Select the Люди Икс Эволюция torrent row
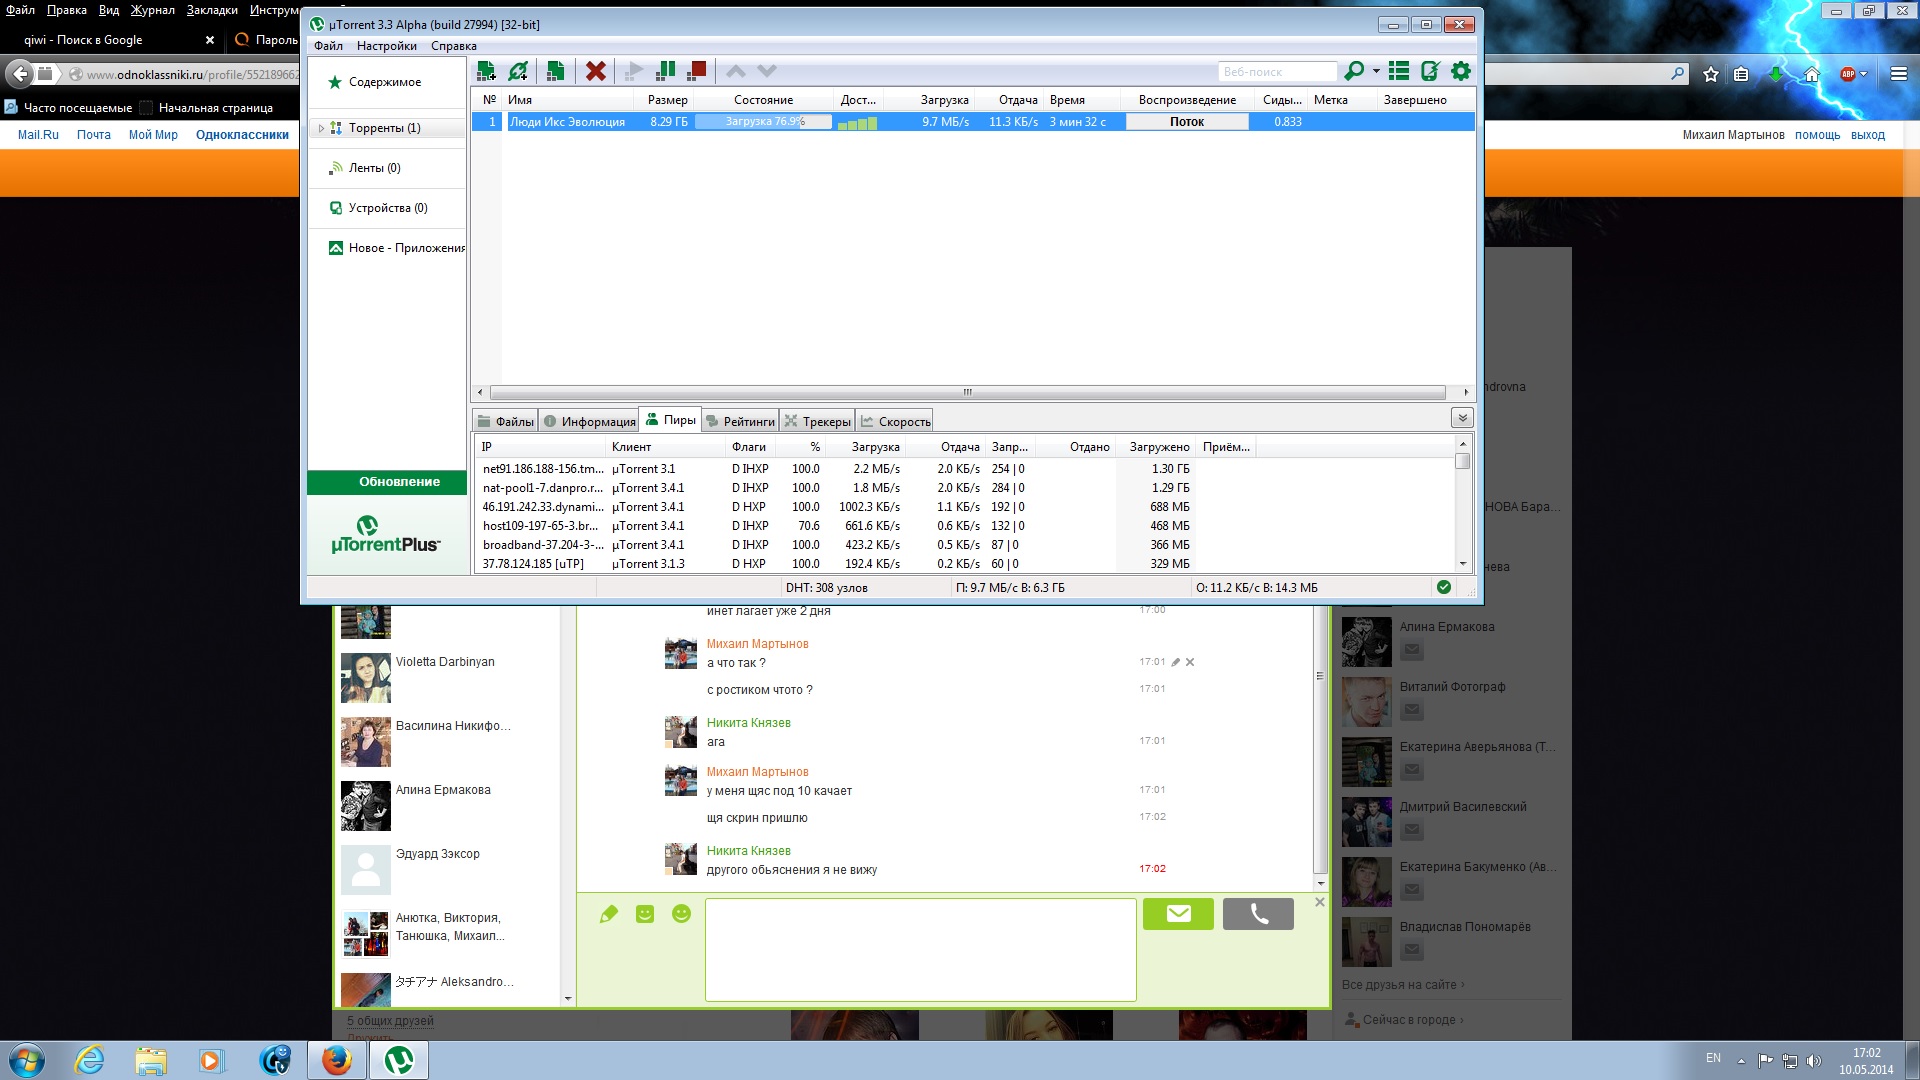 972,122
